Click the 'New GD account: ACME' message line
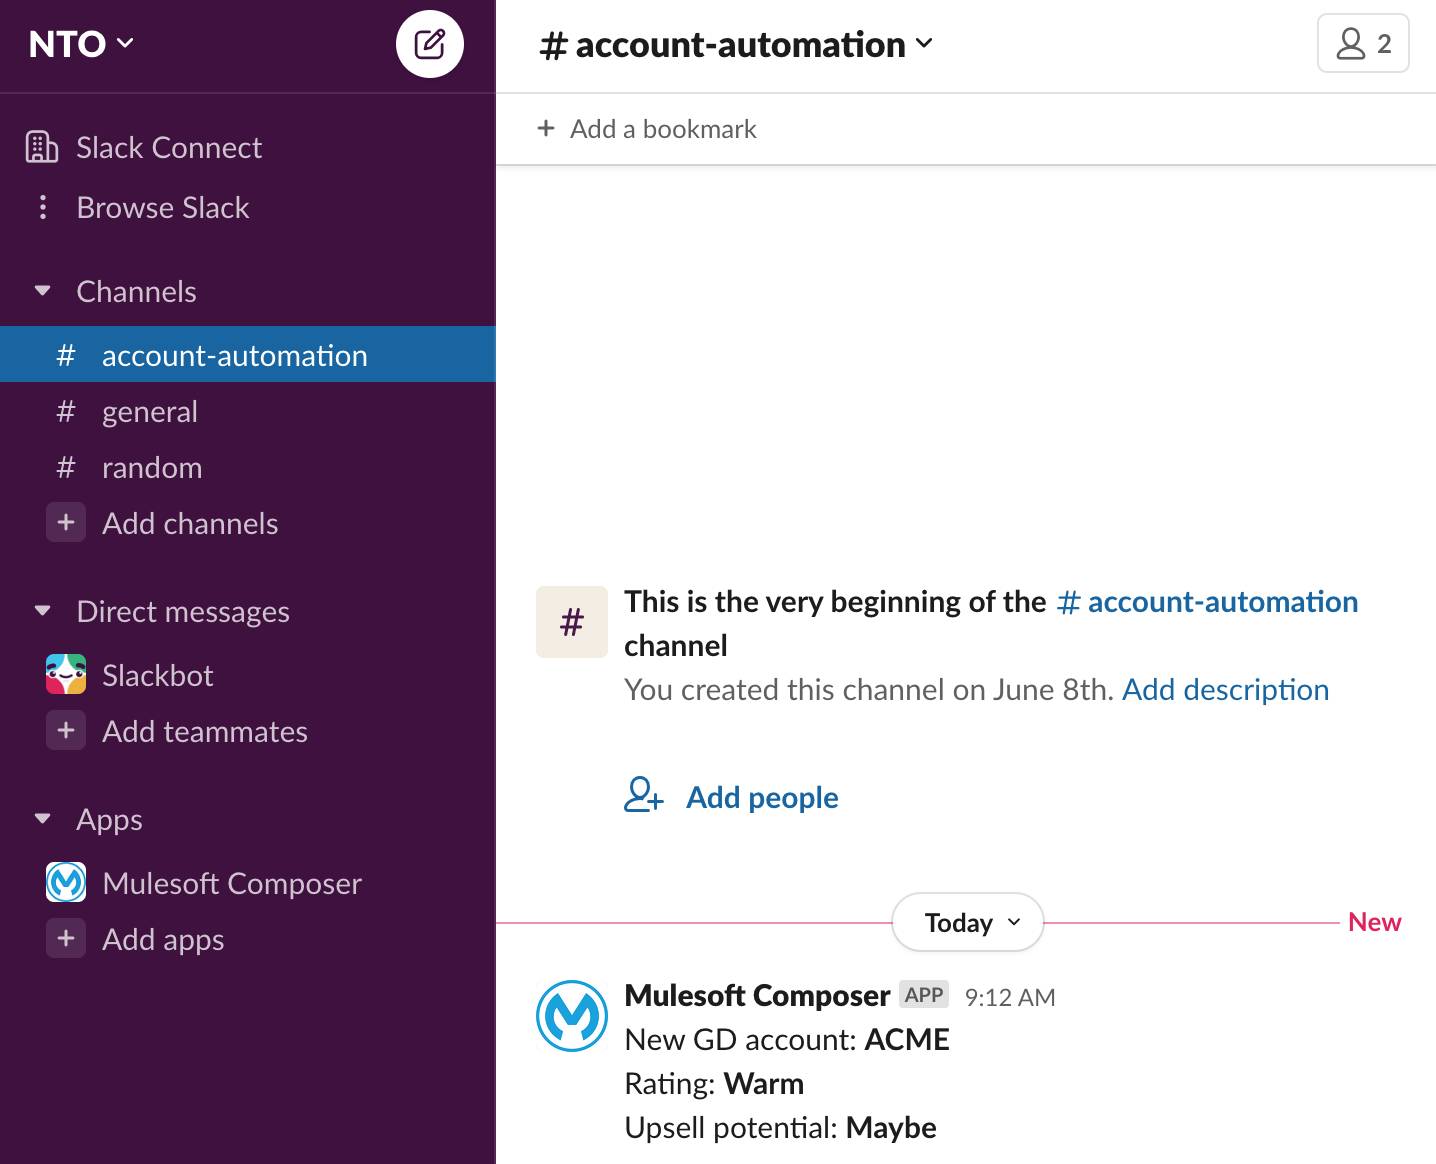The image size is (1436, 1164). click(x=787, y=1040)
